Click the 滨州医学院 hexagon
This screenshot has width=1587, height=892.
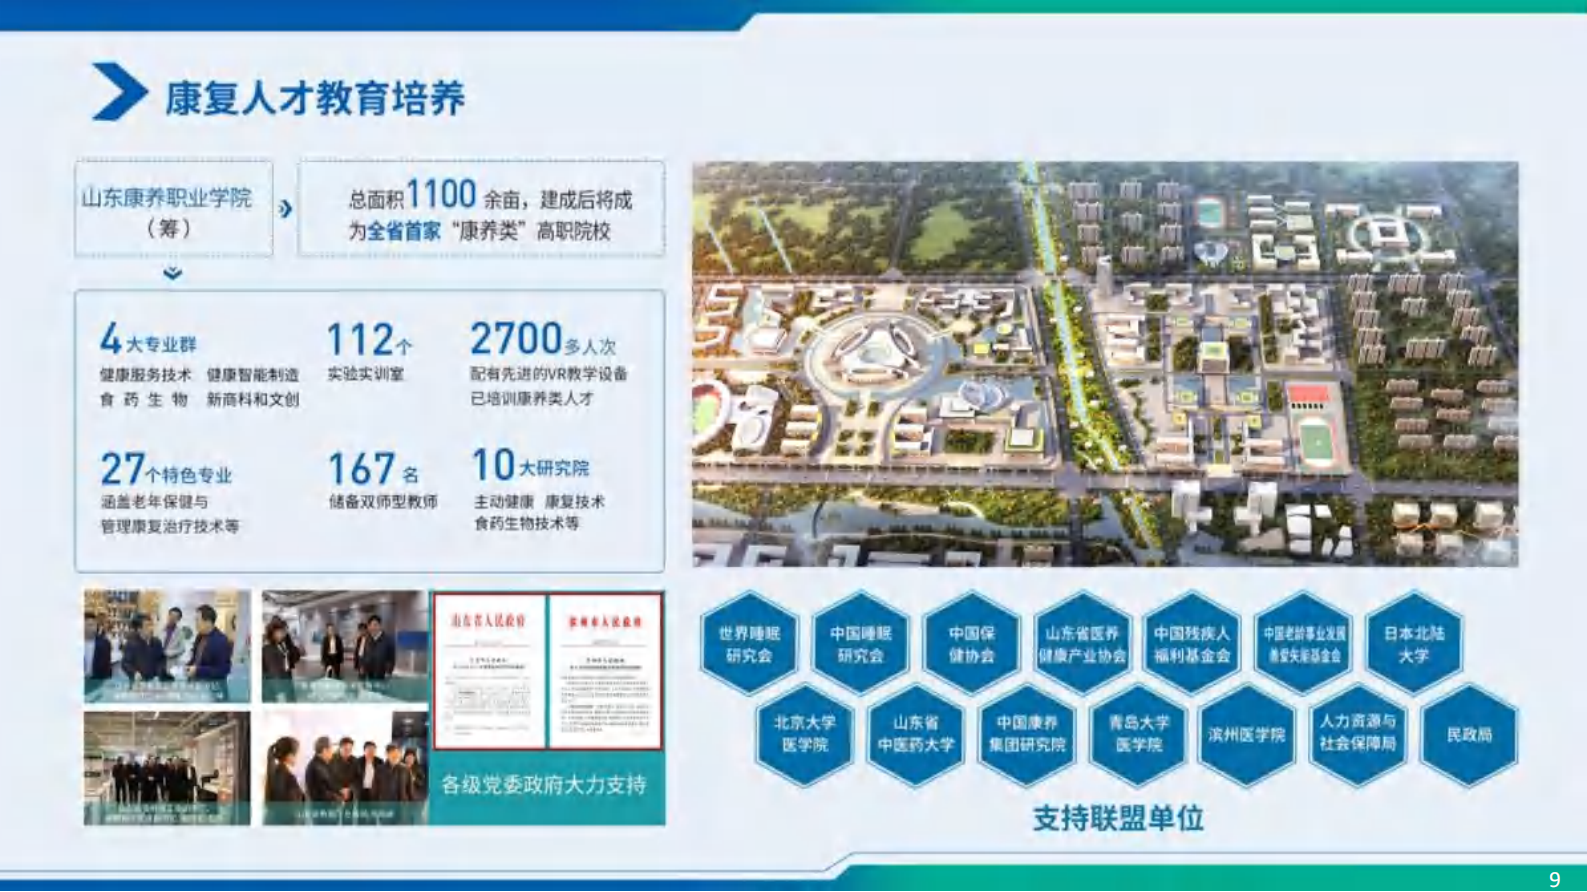click(x=1247, y=734)
